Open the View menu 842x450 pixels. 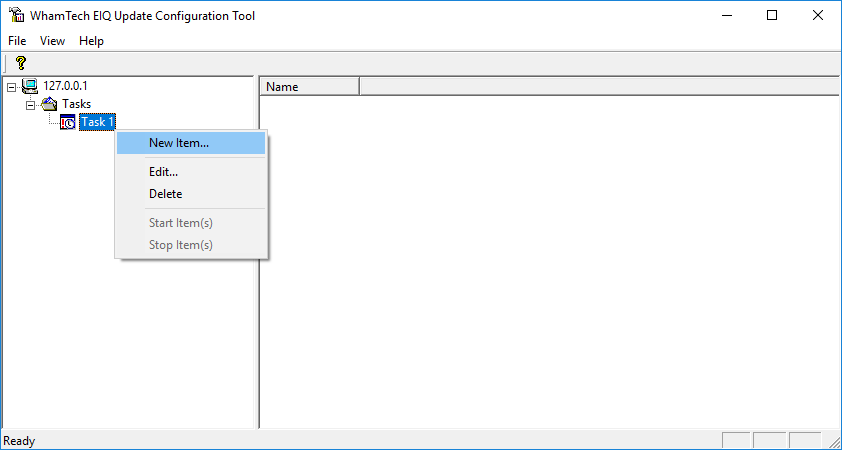(x=53, y=41)
